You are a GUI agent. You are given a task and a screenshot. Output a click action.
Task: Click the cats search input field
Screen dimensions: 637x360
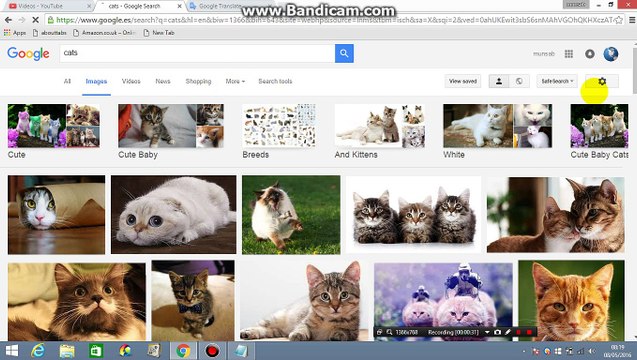197,53
